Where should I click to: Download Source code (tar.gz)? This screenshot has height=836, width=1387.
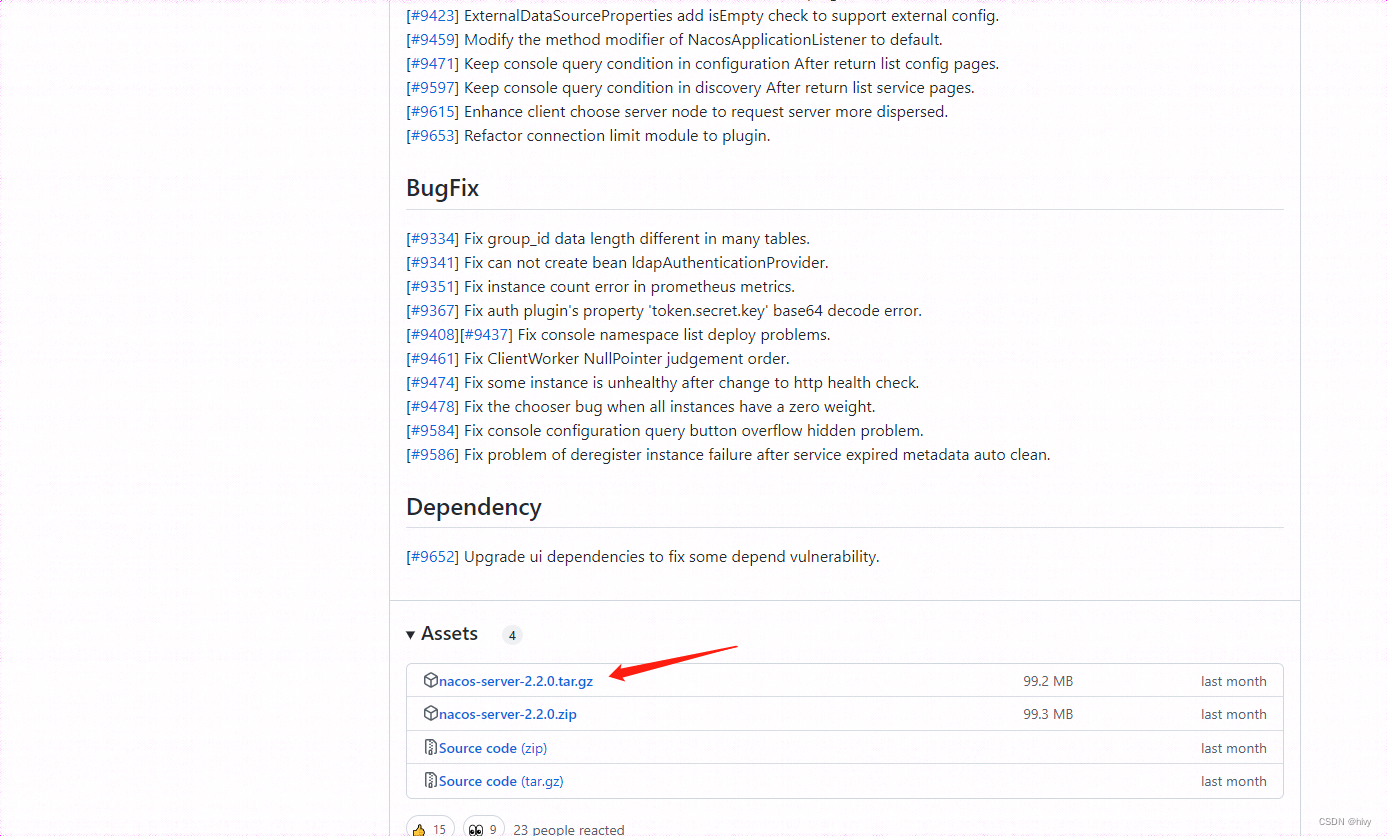click(501, 781)
